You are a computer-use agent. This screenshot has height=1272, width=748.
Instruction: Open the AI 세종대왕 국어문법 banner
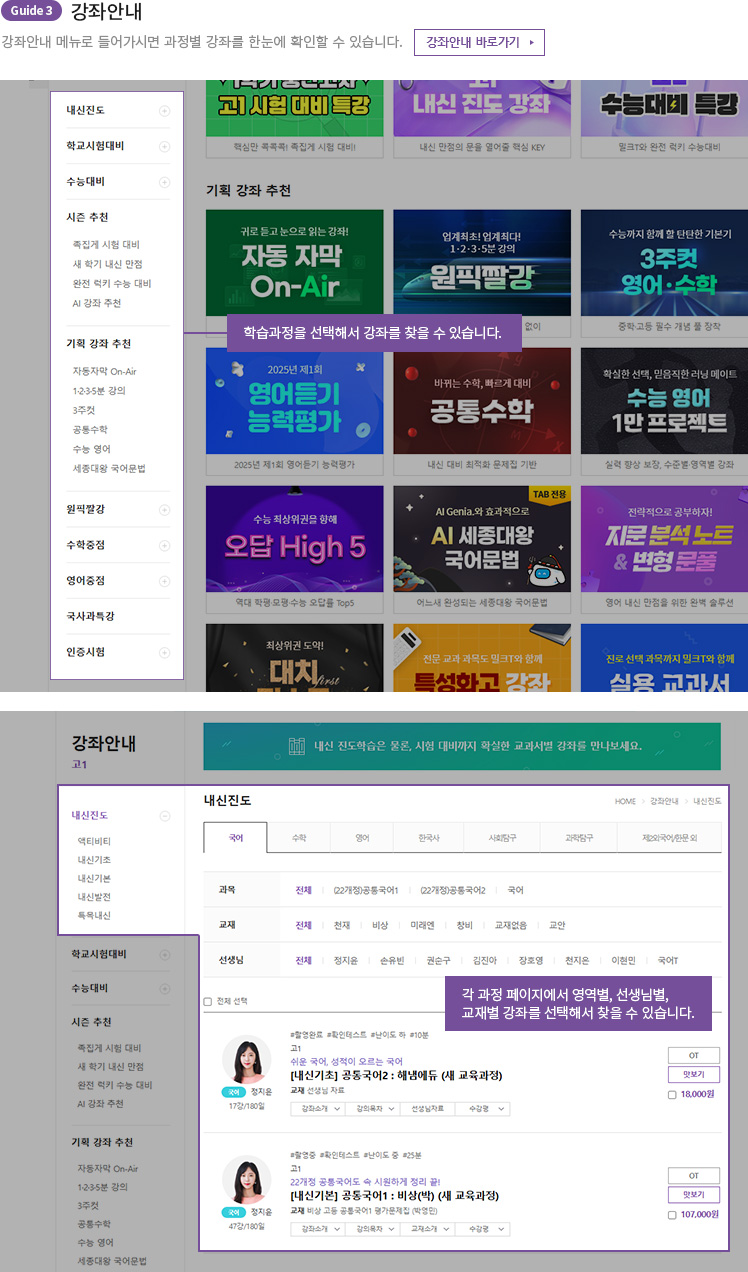(x=482, y=540)
